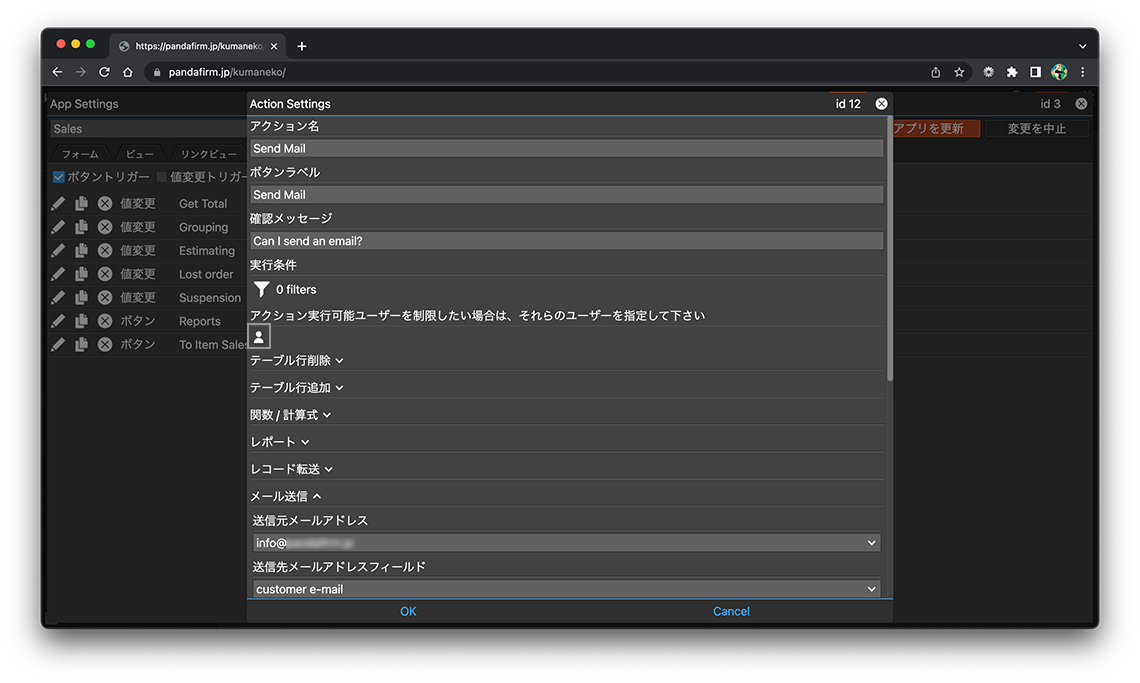Delete the Suspension action with X icon
Image resolution: width=1140 pixels, height=683 pixels.
click(x=105, y=298)
